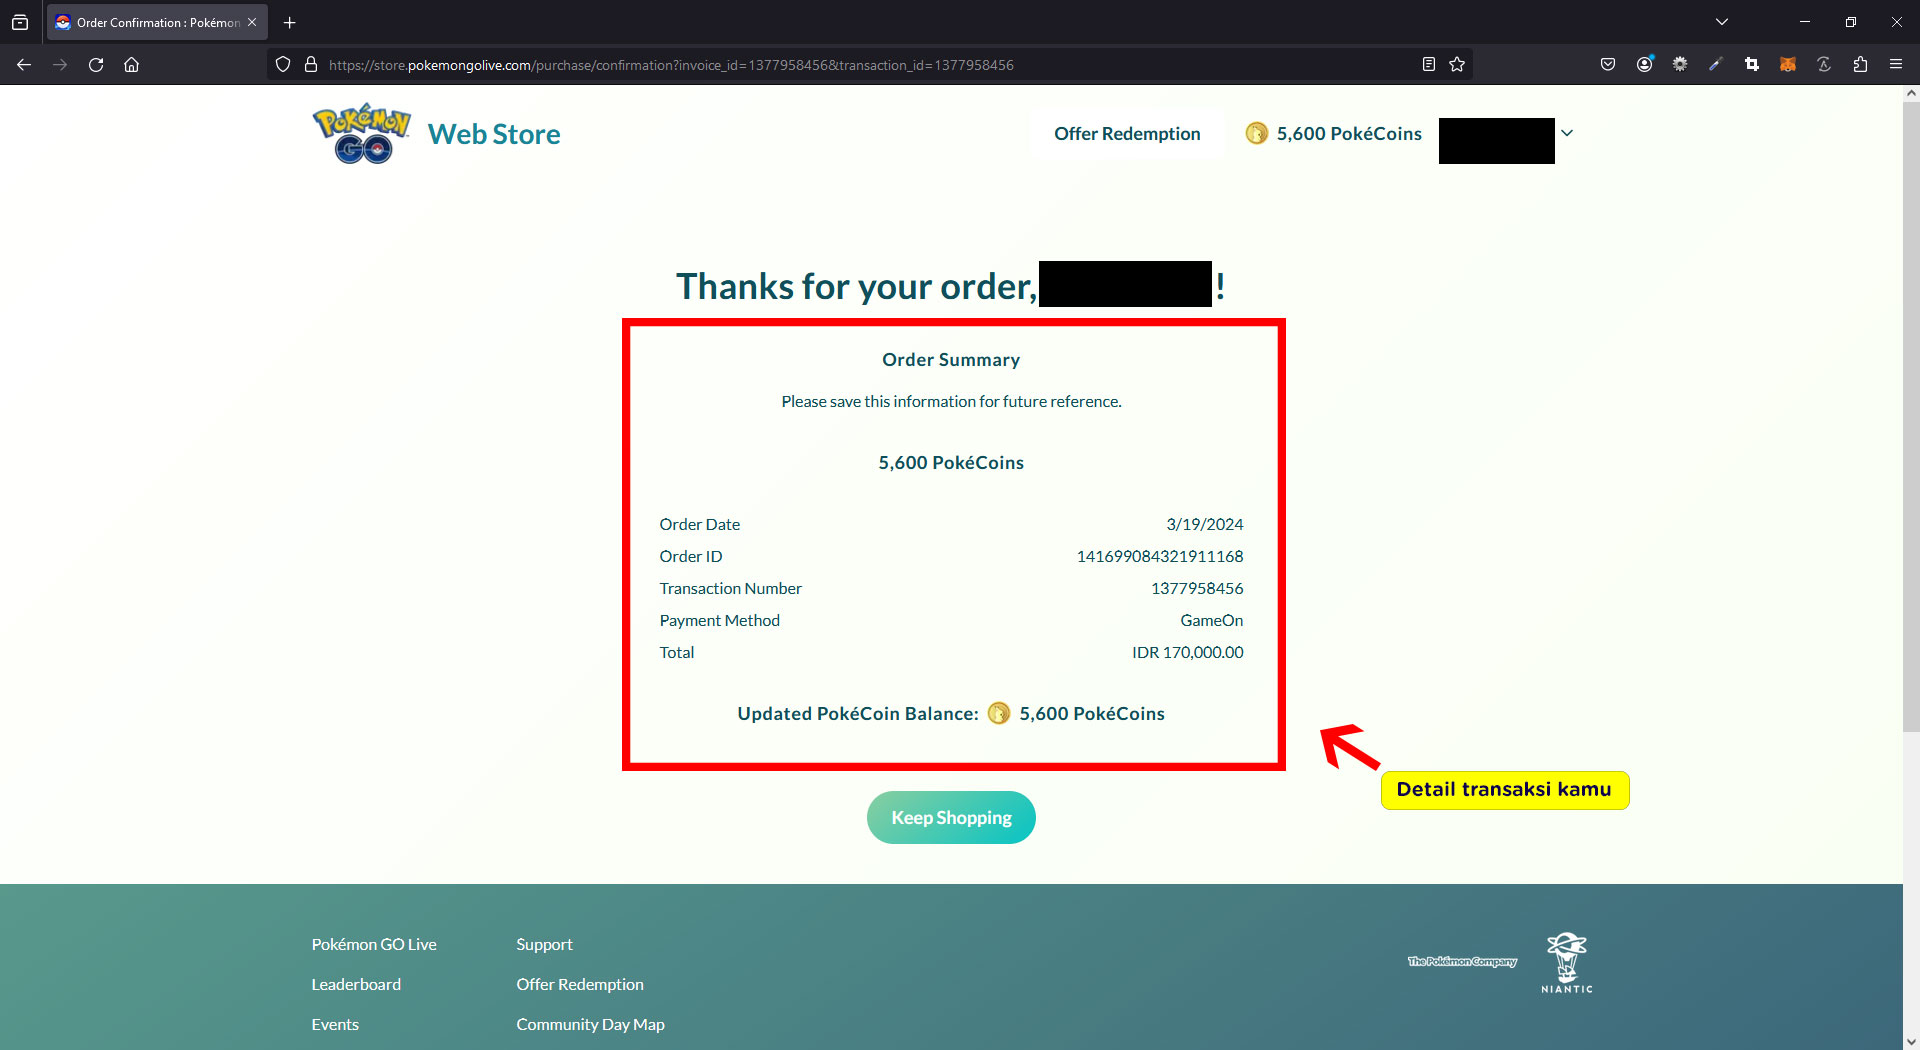This screenshot has width=1920, height=1050.
Task: Expand the account dropdown chevron
Action: tap(1567, 133)
